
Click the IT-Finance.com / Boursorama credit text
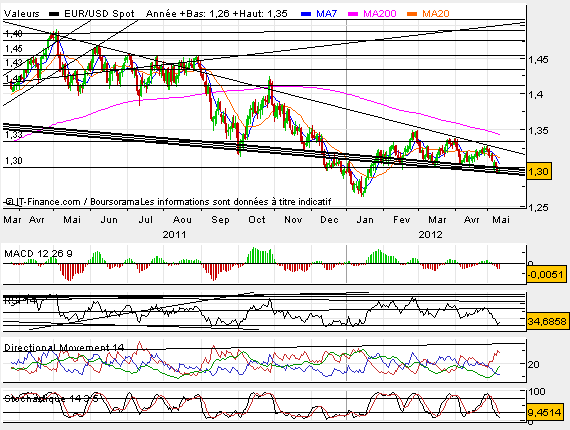[73, 202]
